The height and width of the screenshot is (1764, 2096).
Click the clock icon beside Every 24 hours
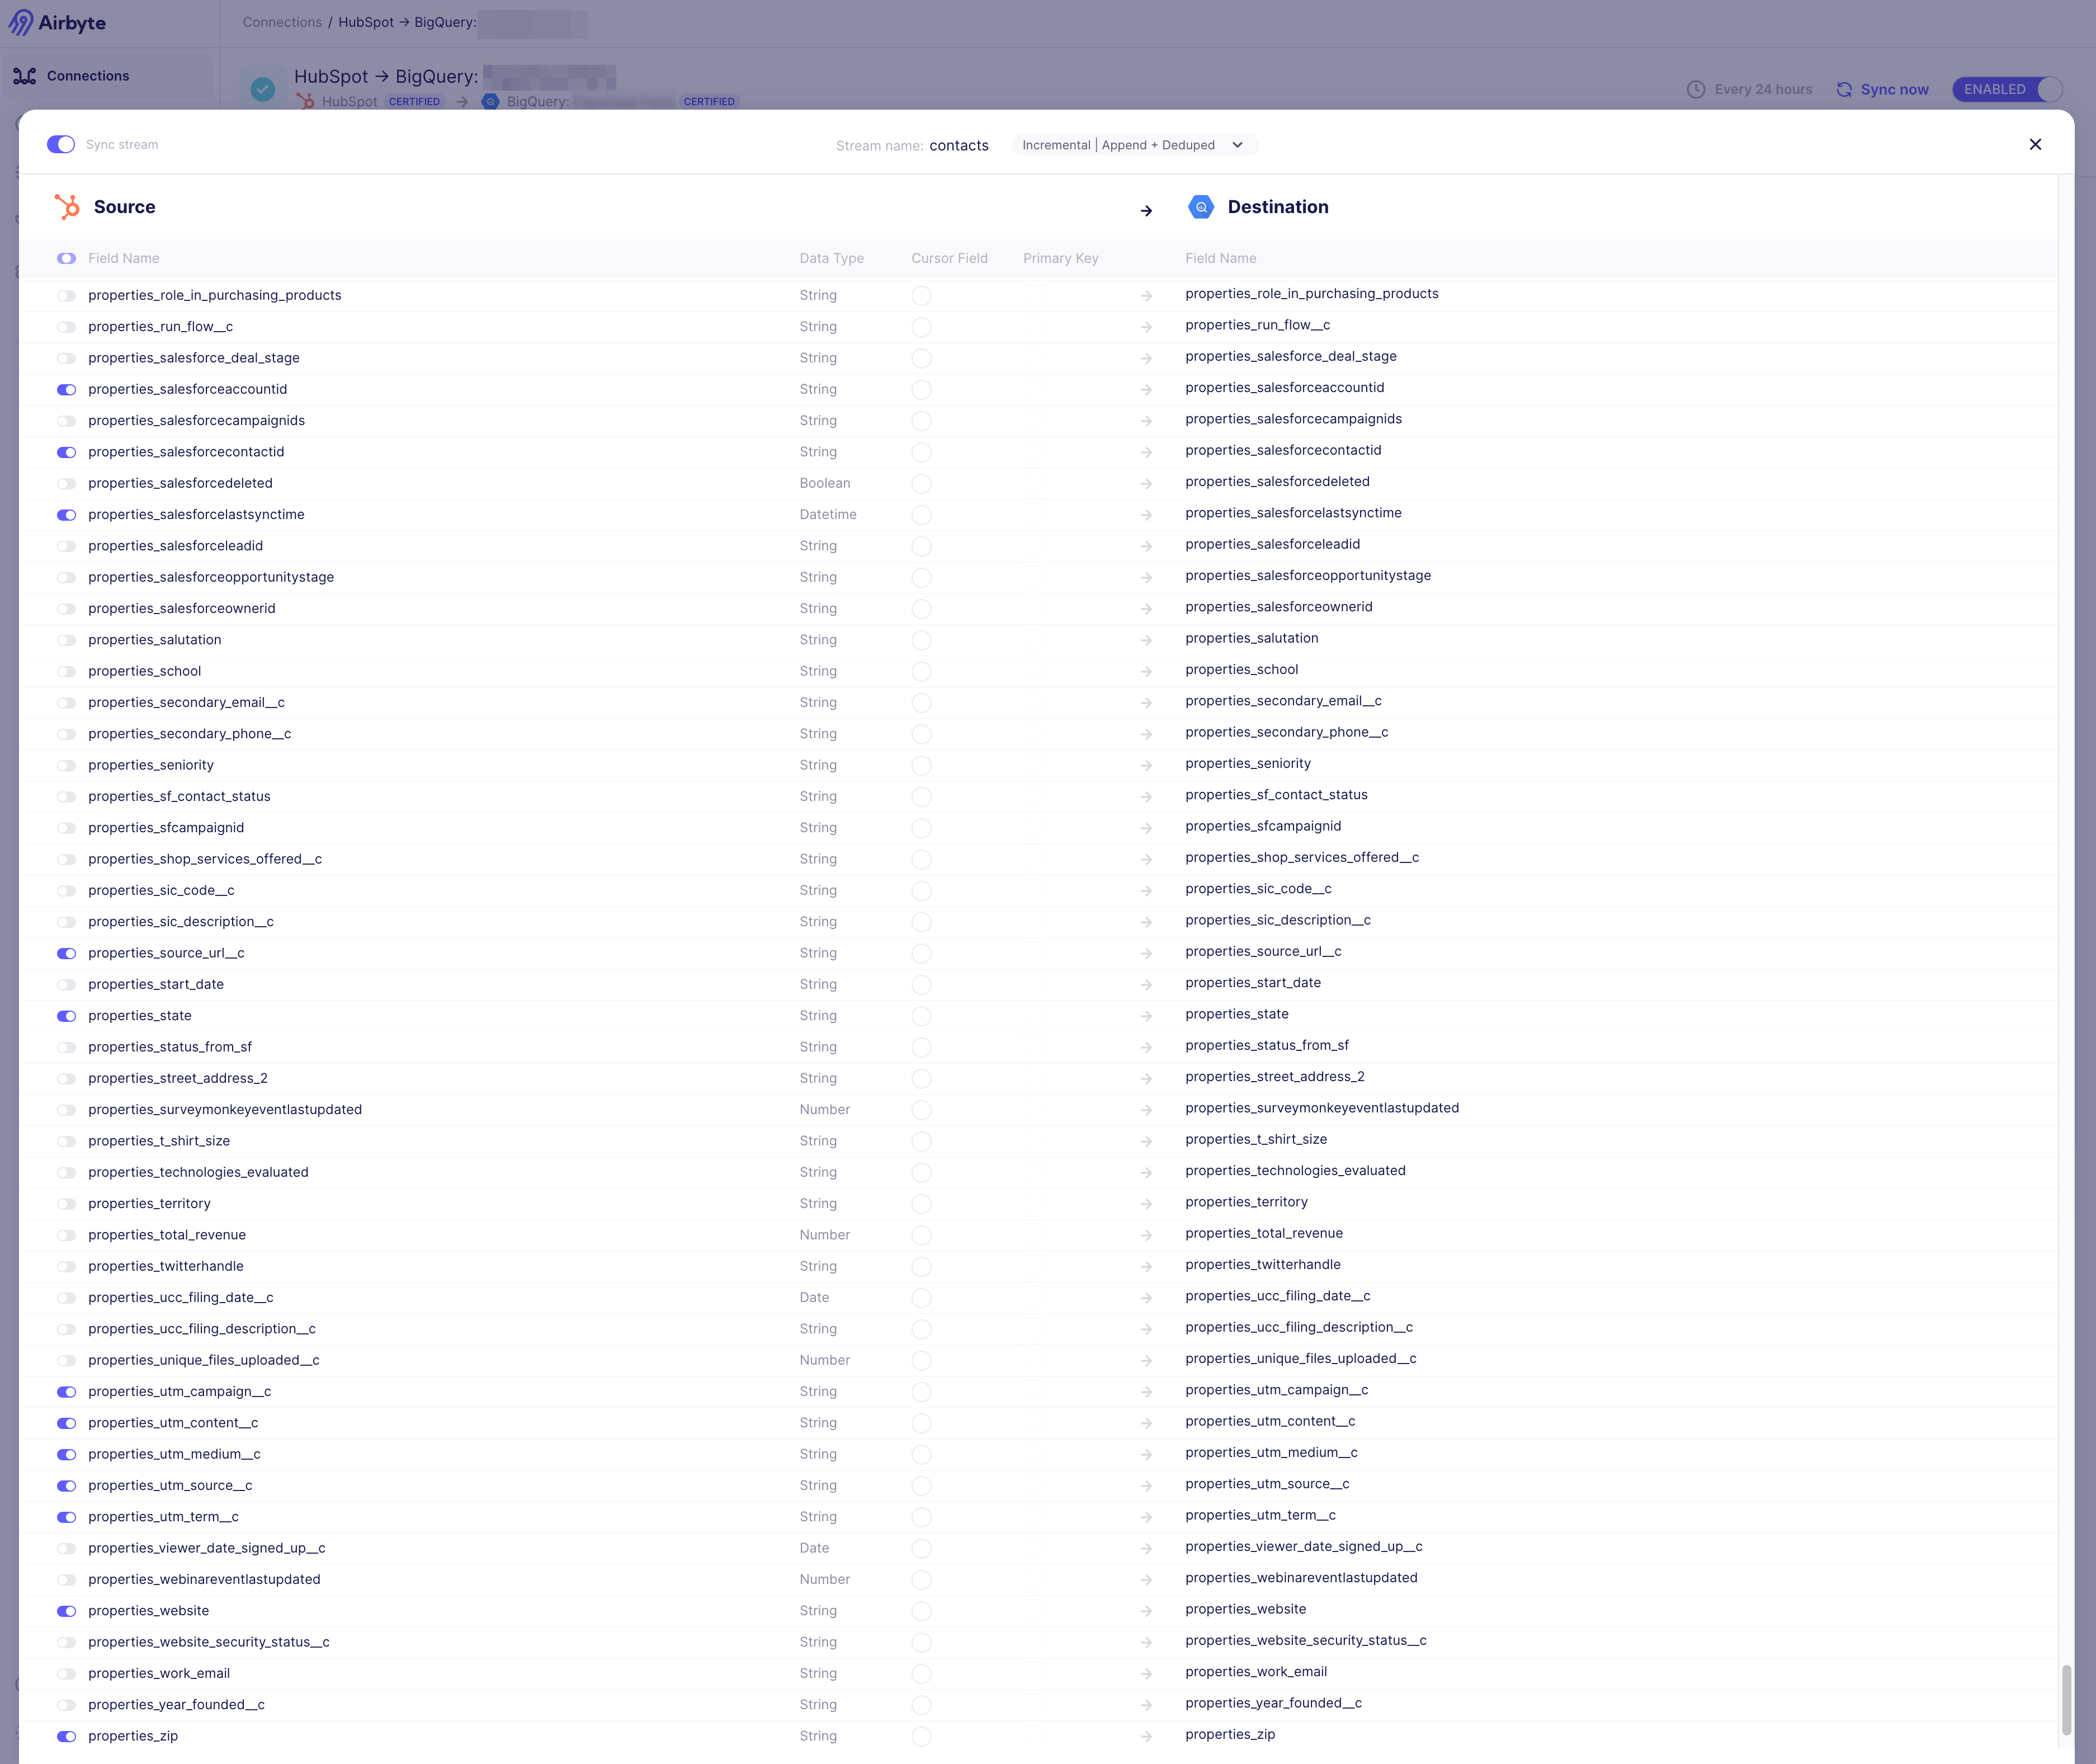1695,89
